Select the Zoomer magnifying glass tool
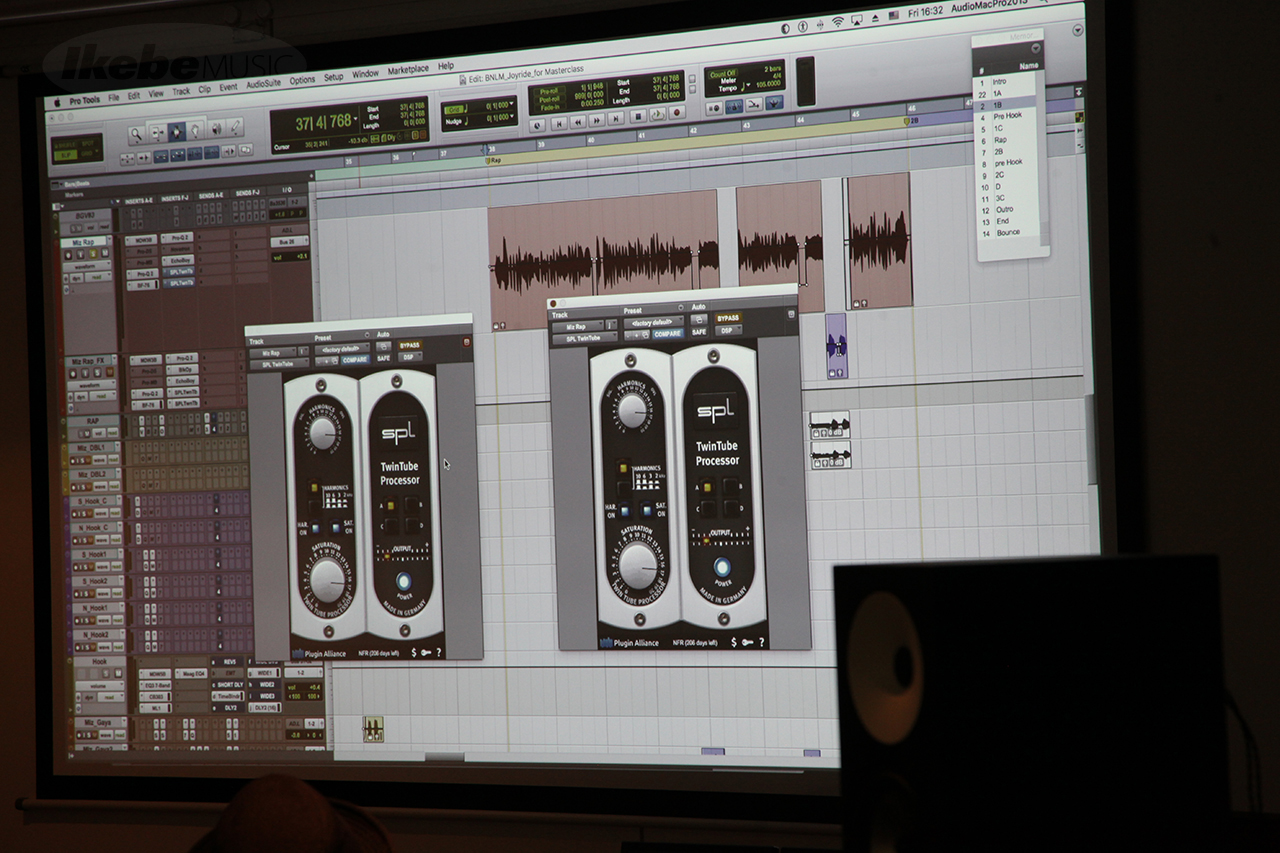Image resolution: width=1280 pixels, height=853 pixels. (137, 134)
